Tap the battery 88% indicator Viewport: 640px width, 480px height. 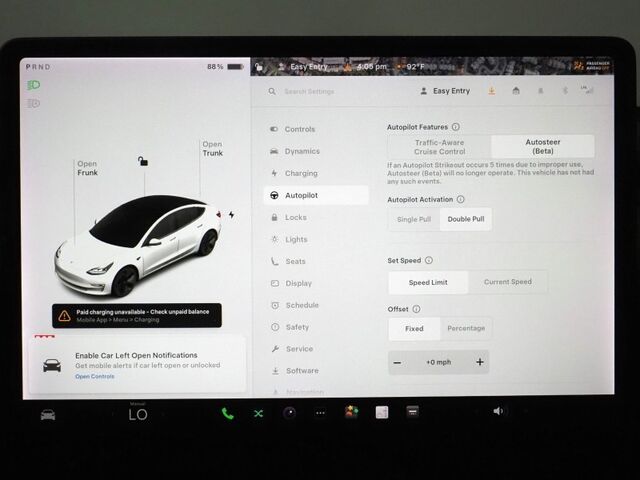coord(225,67)
